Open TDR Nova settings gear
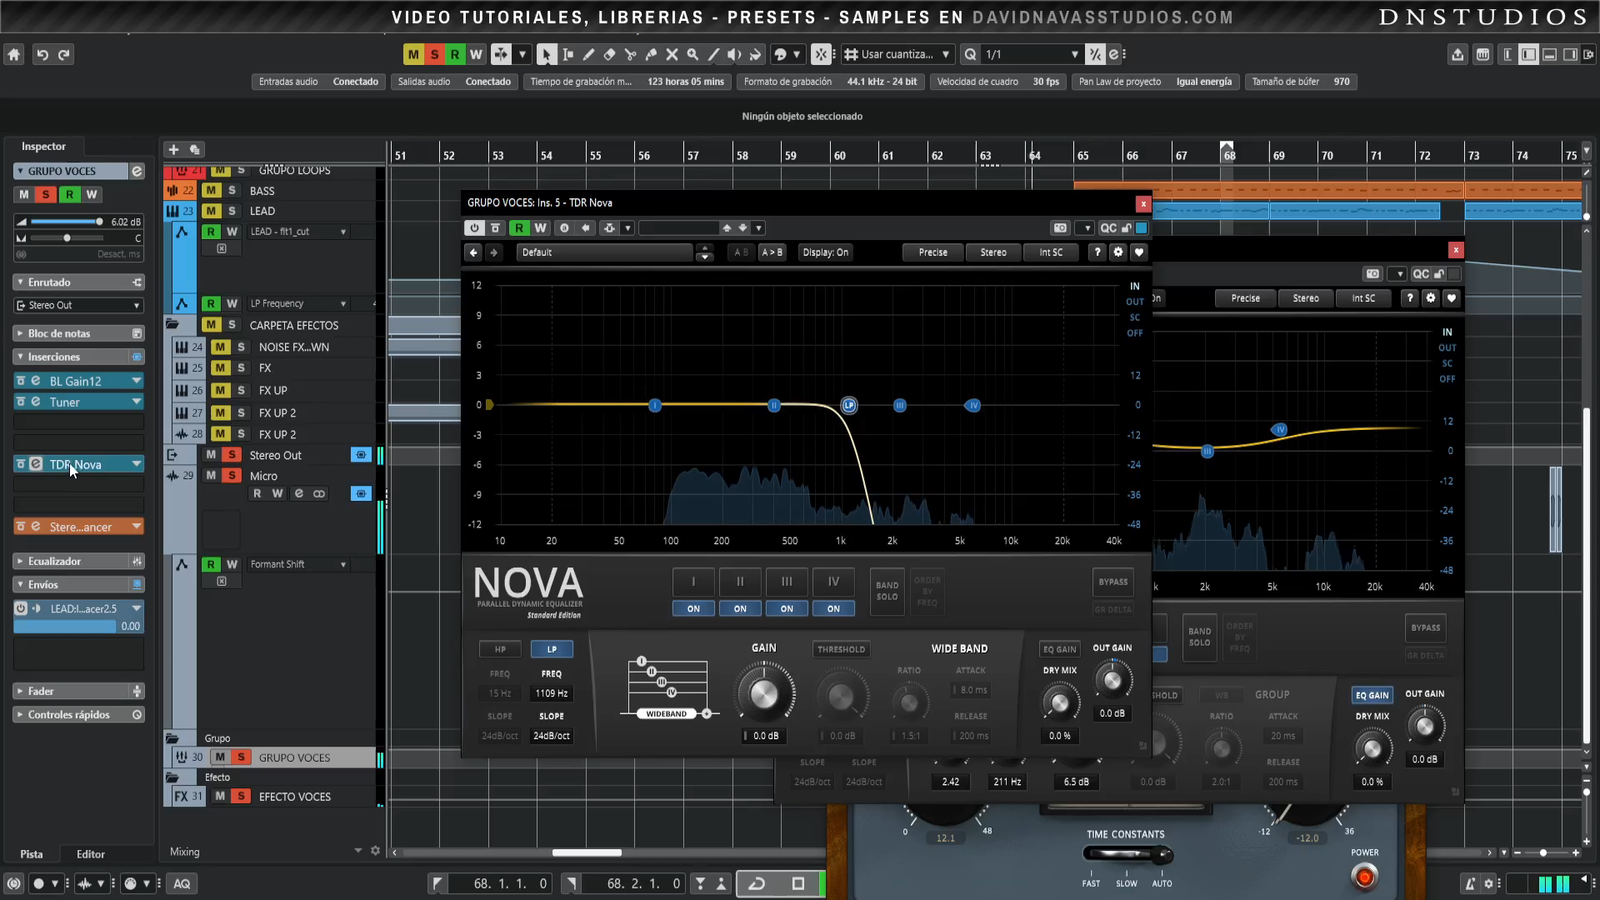 click(1118, 253)
